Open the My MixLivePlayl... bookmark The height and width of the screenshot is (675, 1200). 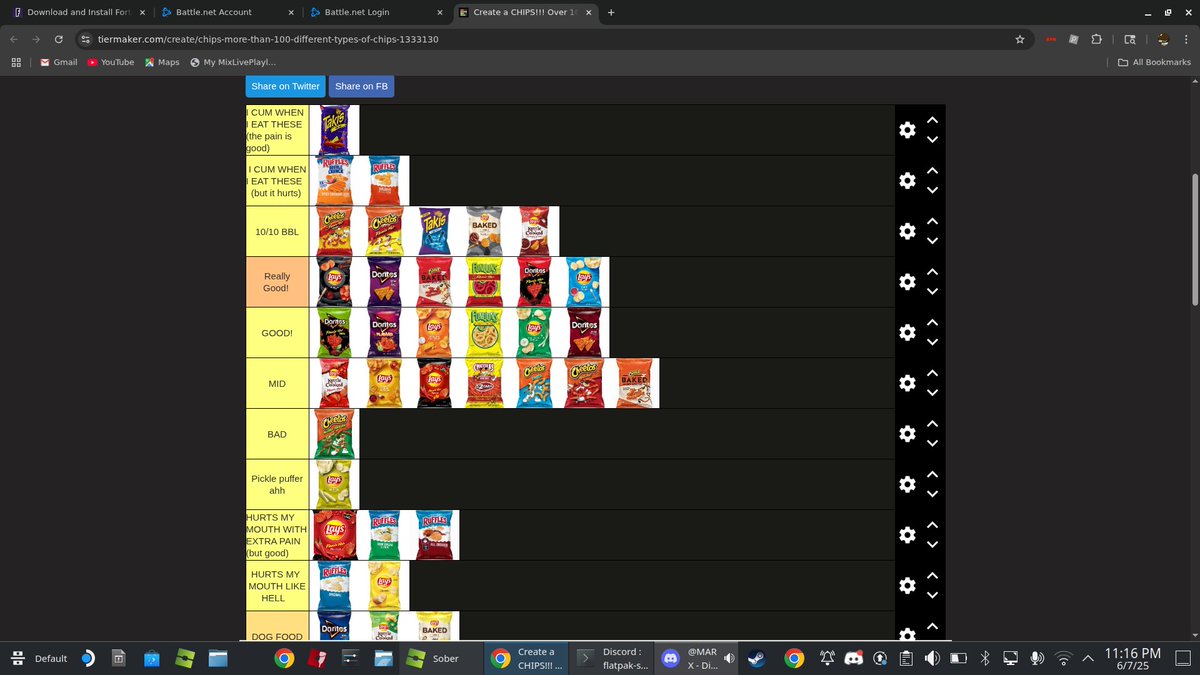click(233, 62)
